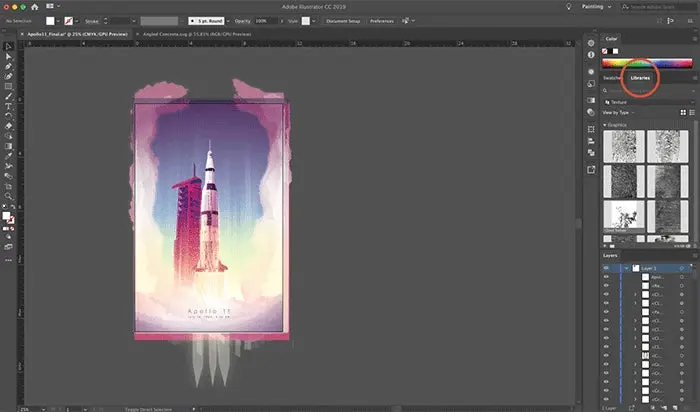
Task: Select the Paintbrush tool
Action: [x=8, y=96]
